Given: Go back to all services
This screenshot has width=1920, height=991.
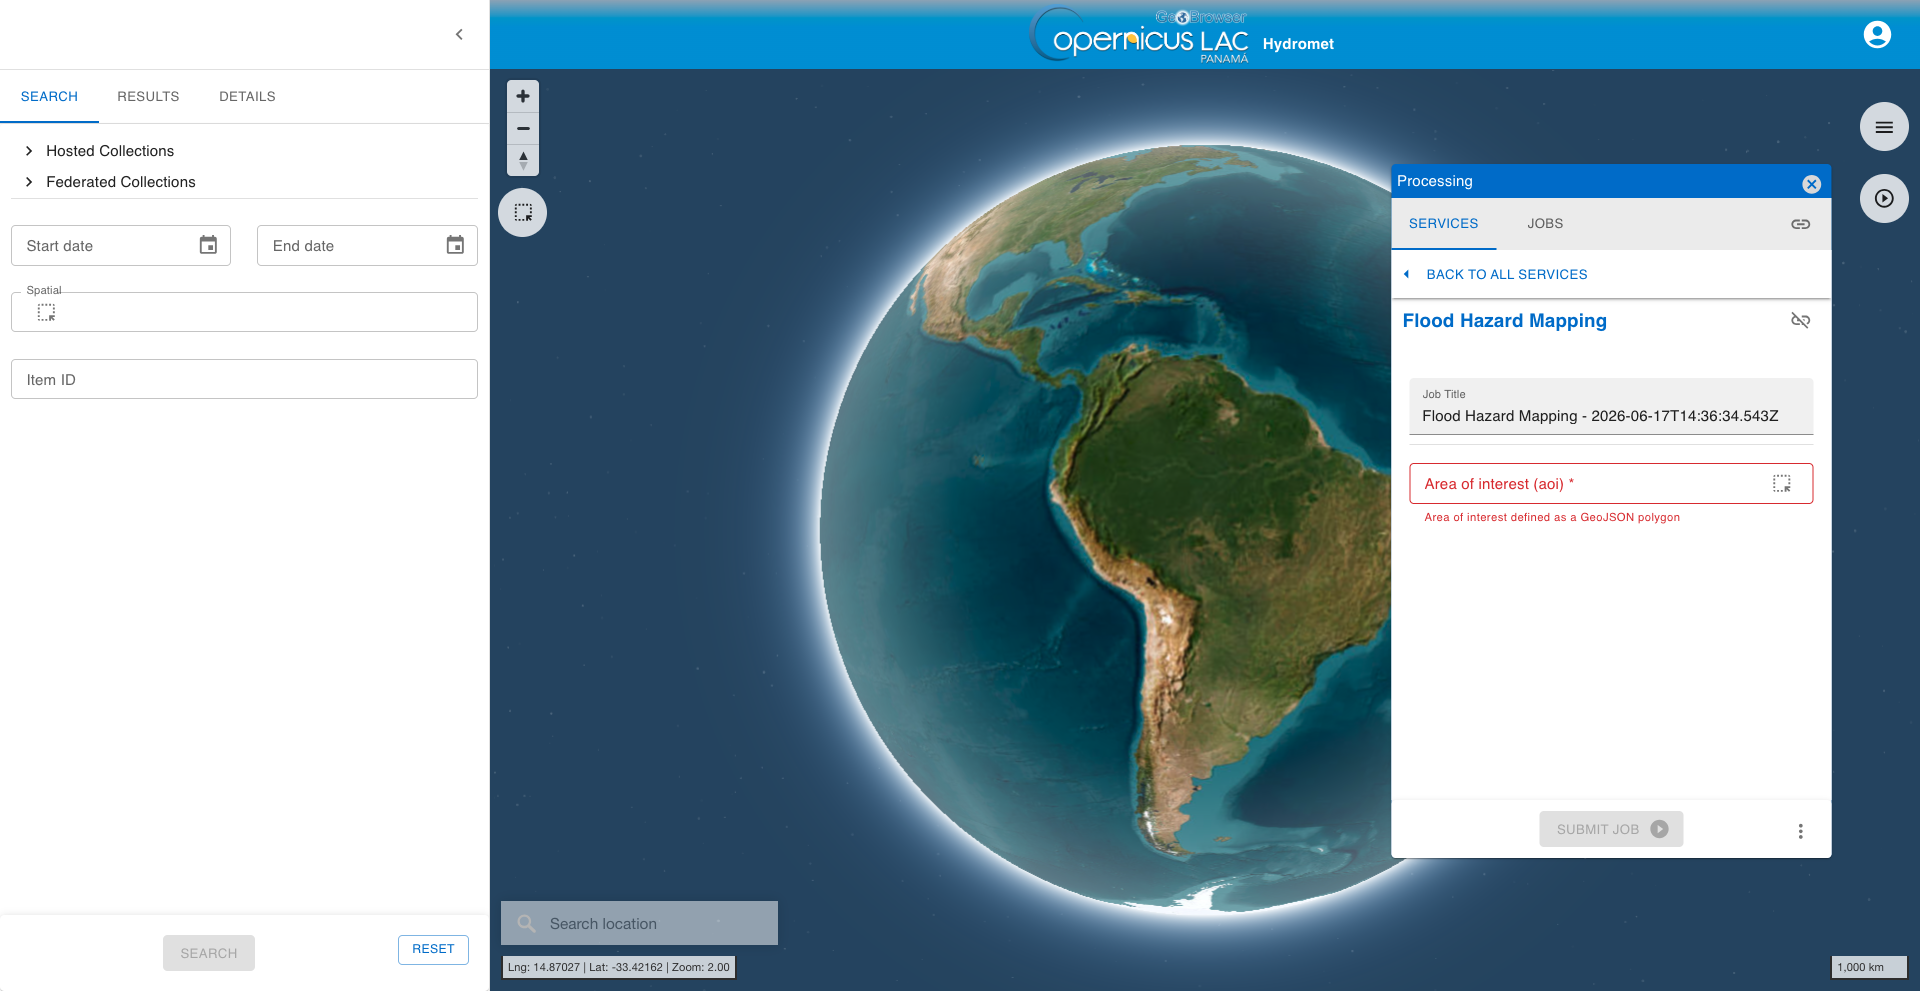Looking at the screenshot, I should tap(1496, 274).
